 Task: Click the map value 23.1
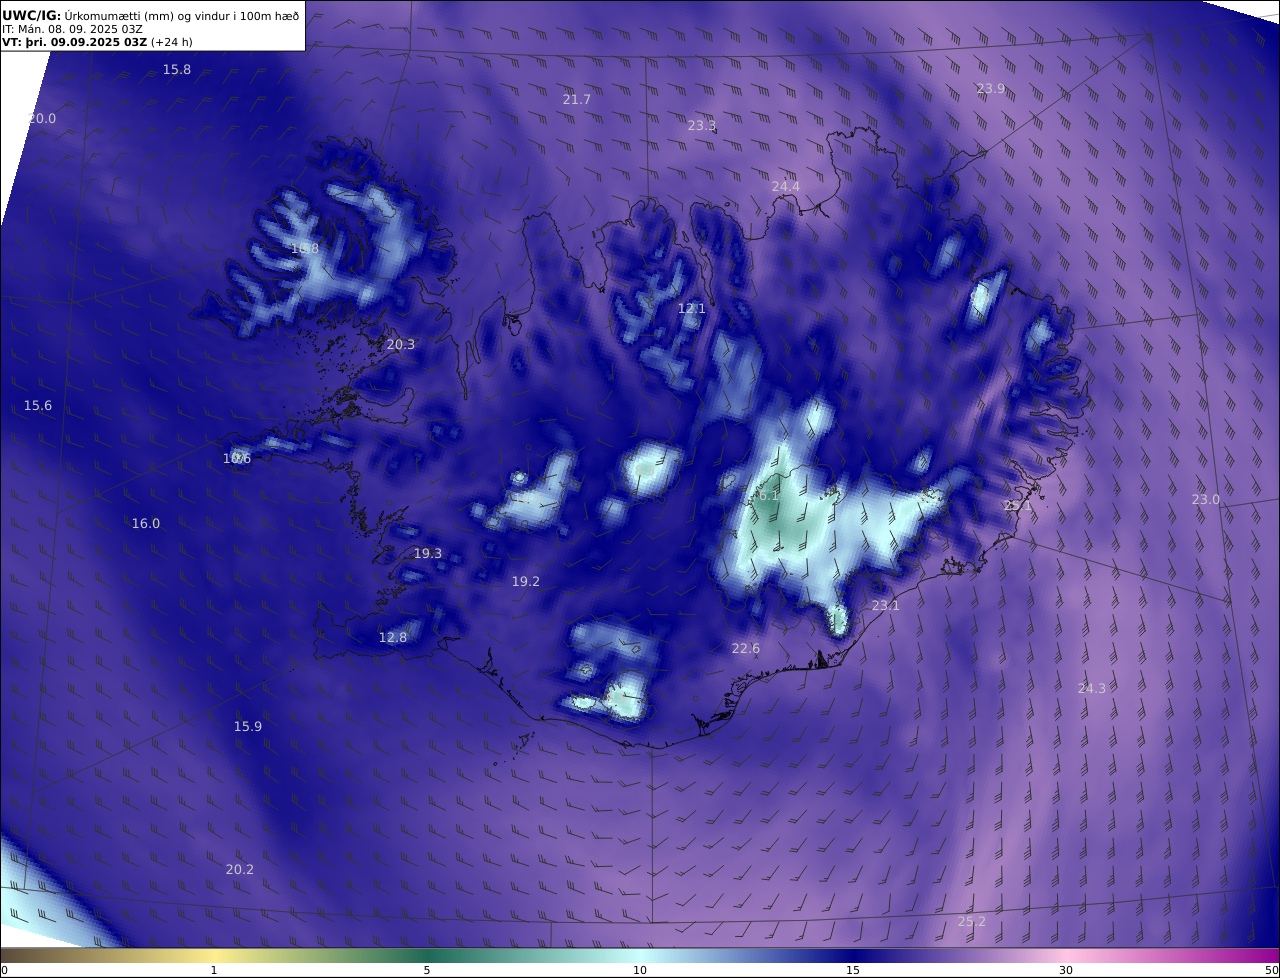pos(886,606)
